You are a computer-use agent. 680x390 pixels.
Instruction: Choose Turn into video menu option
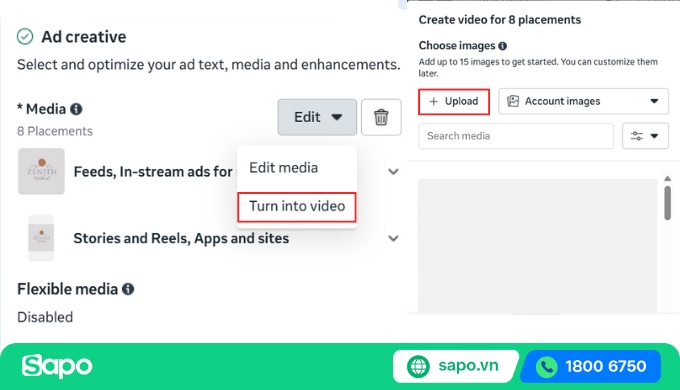[297, 206]
